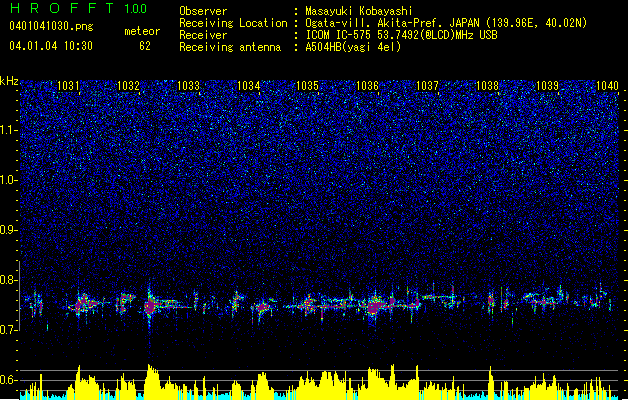
Task: Click the kHz axis unit label
Action: (x=9, y=81)
